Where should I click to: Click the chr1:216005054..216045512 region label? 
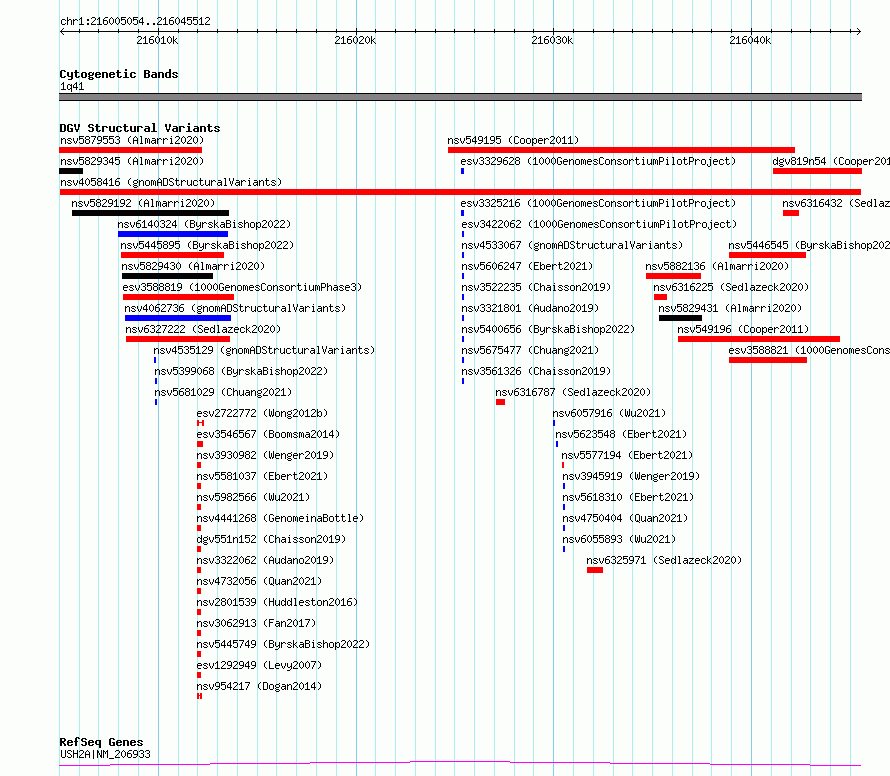[135, 21]
